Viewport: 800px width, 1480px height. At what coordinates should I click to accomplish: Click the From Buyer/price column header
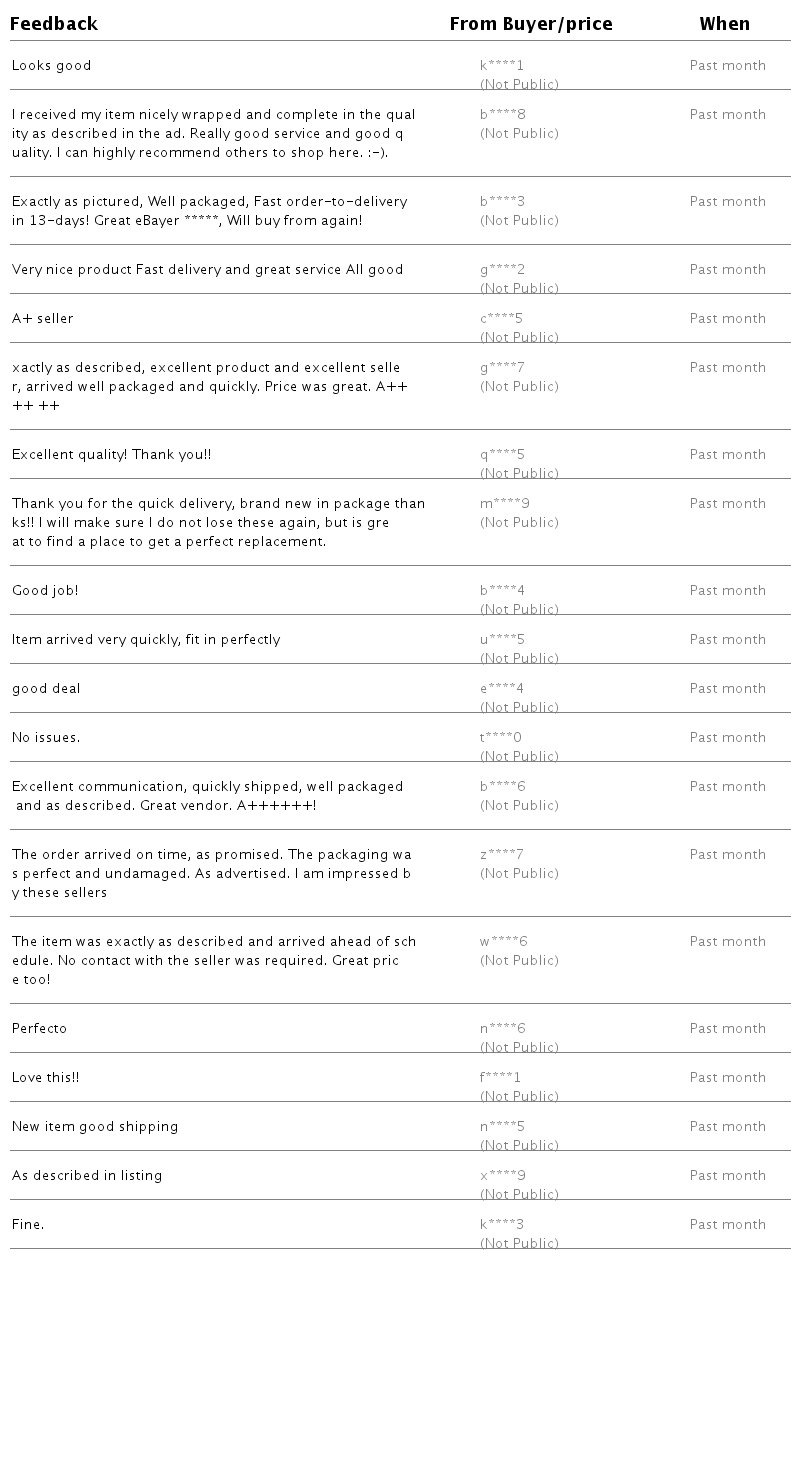(x=531, y=24)
